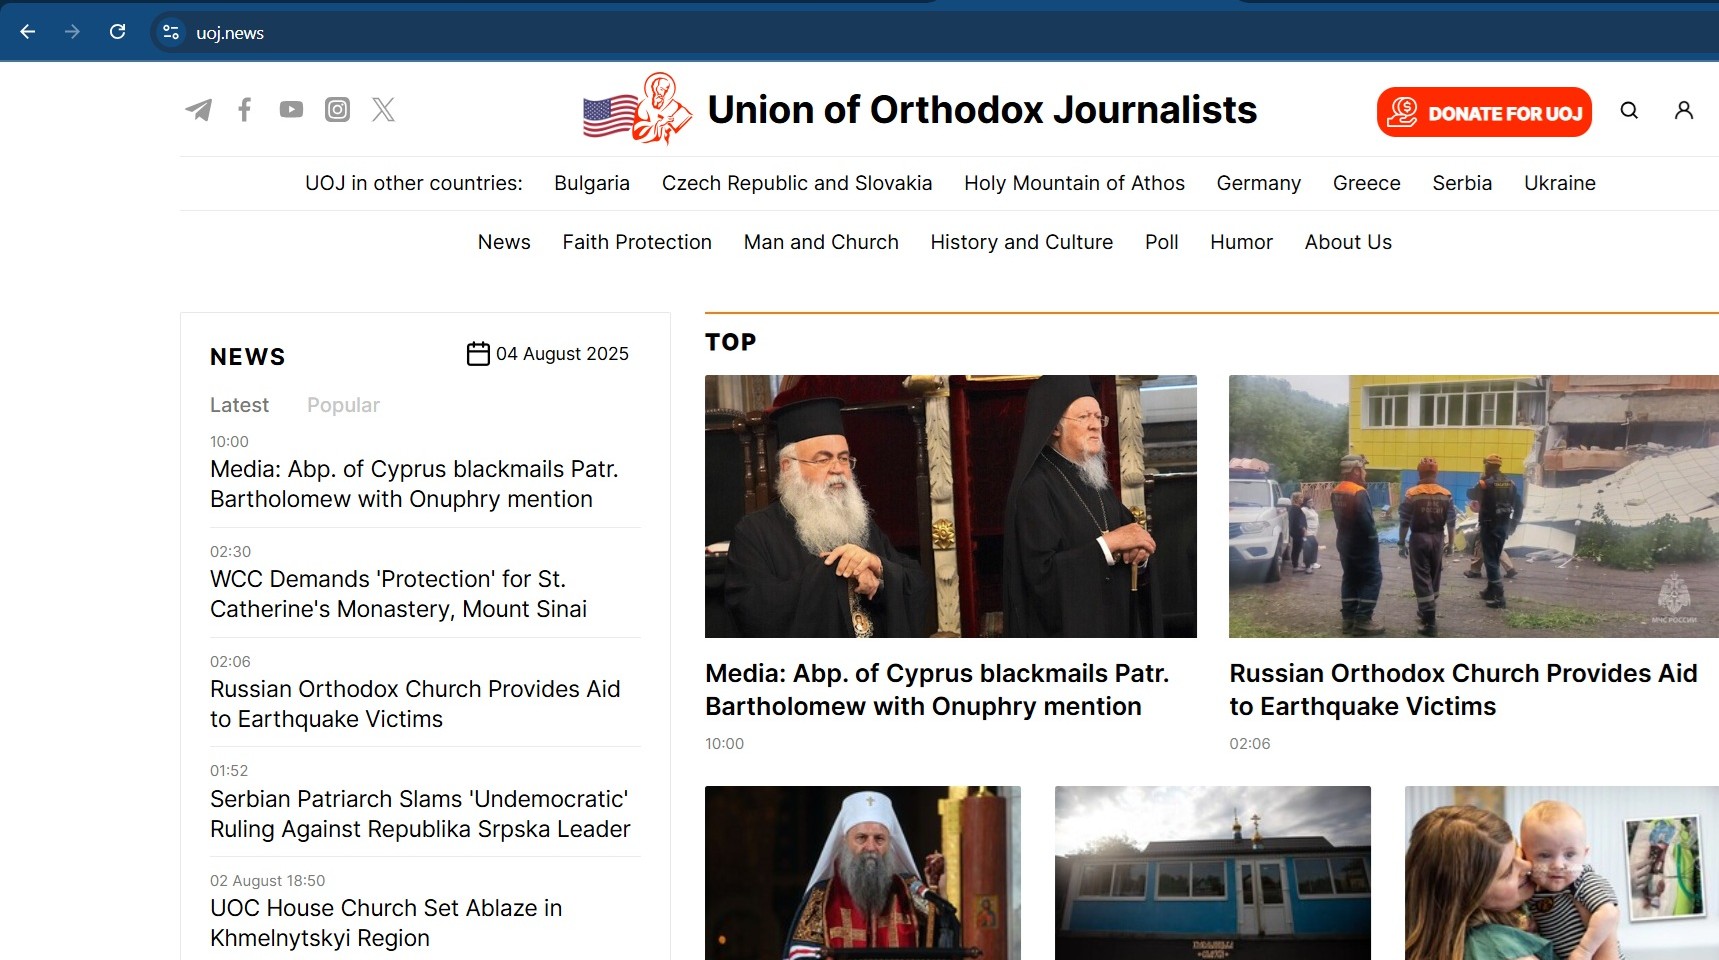
Task: Click the Donate for UOJ button
Action: (x=1484, y=112)
